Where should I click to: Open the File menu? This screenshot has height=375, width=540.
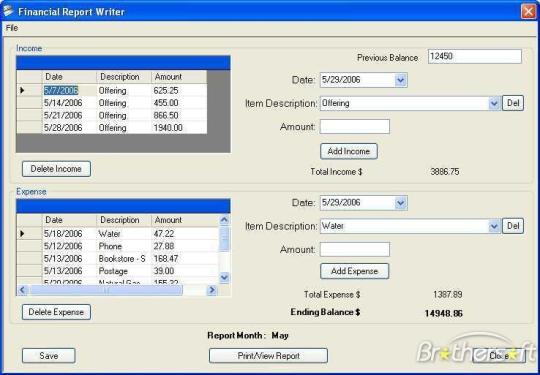coord(12,28)
